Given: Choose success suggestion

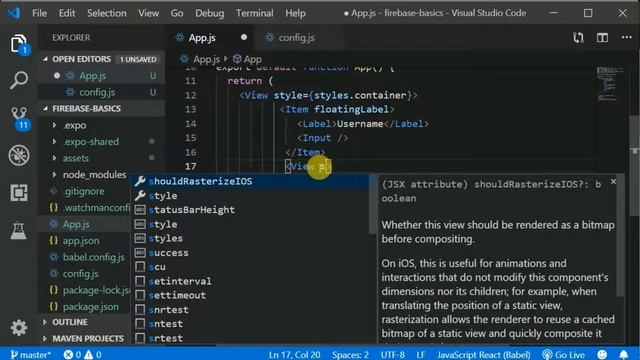Looking at the screenshot, I should (250, 253).
